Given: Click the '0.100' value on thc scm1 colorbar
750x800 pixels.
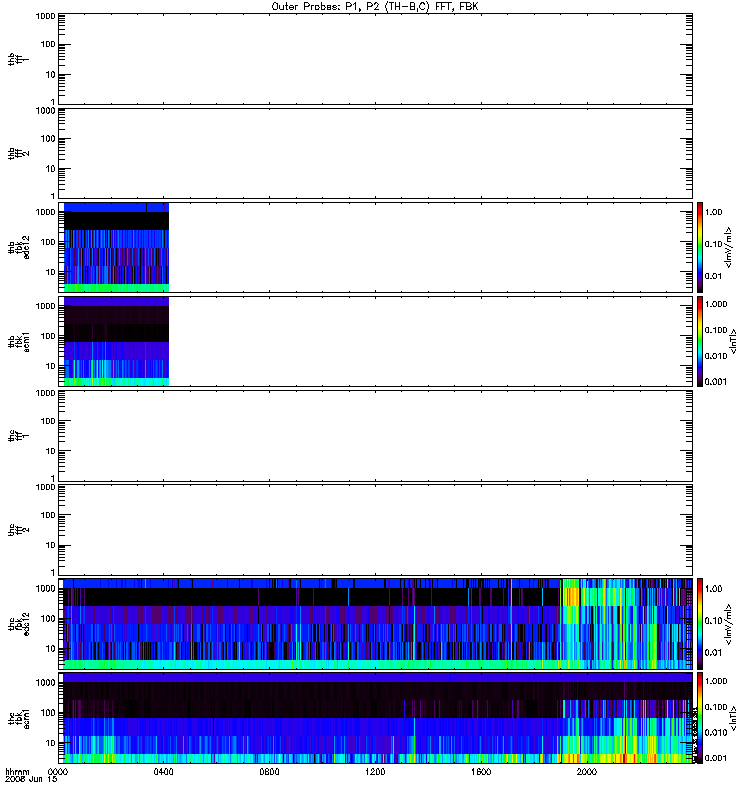Looking at the screenshot, I should tap(716, 707).
